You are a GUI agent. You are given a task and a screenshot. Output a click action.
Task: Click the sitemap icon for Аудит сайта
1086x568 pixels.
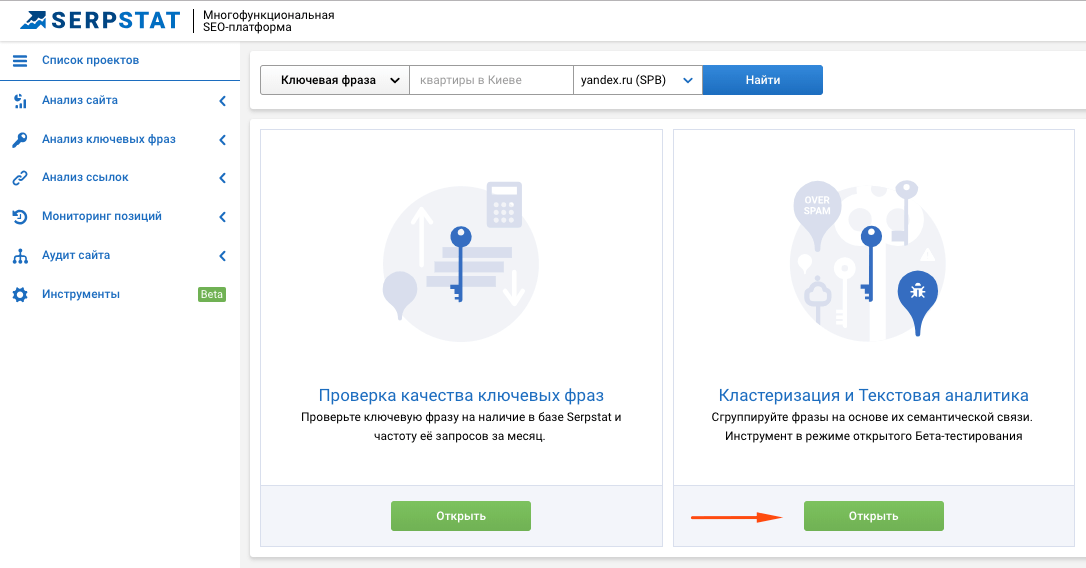(x=20, y=256)
